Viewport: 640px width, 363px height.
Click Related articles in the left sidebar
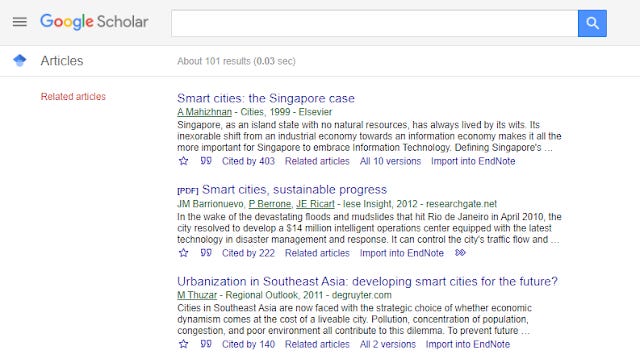pyautogui.click(x=73, y=96)
